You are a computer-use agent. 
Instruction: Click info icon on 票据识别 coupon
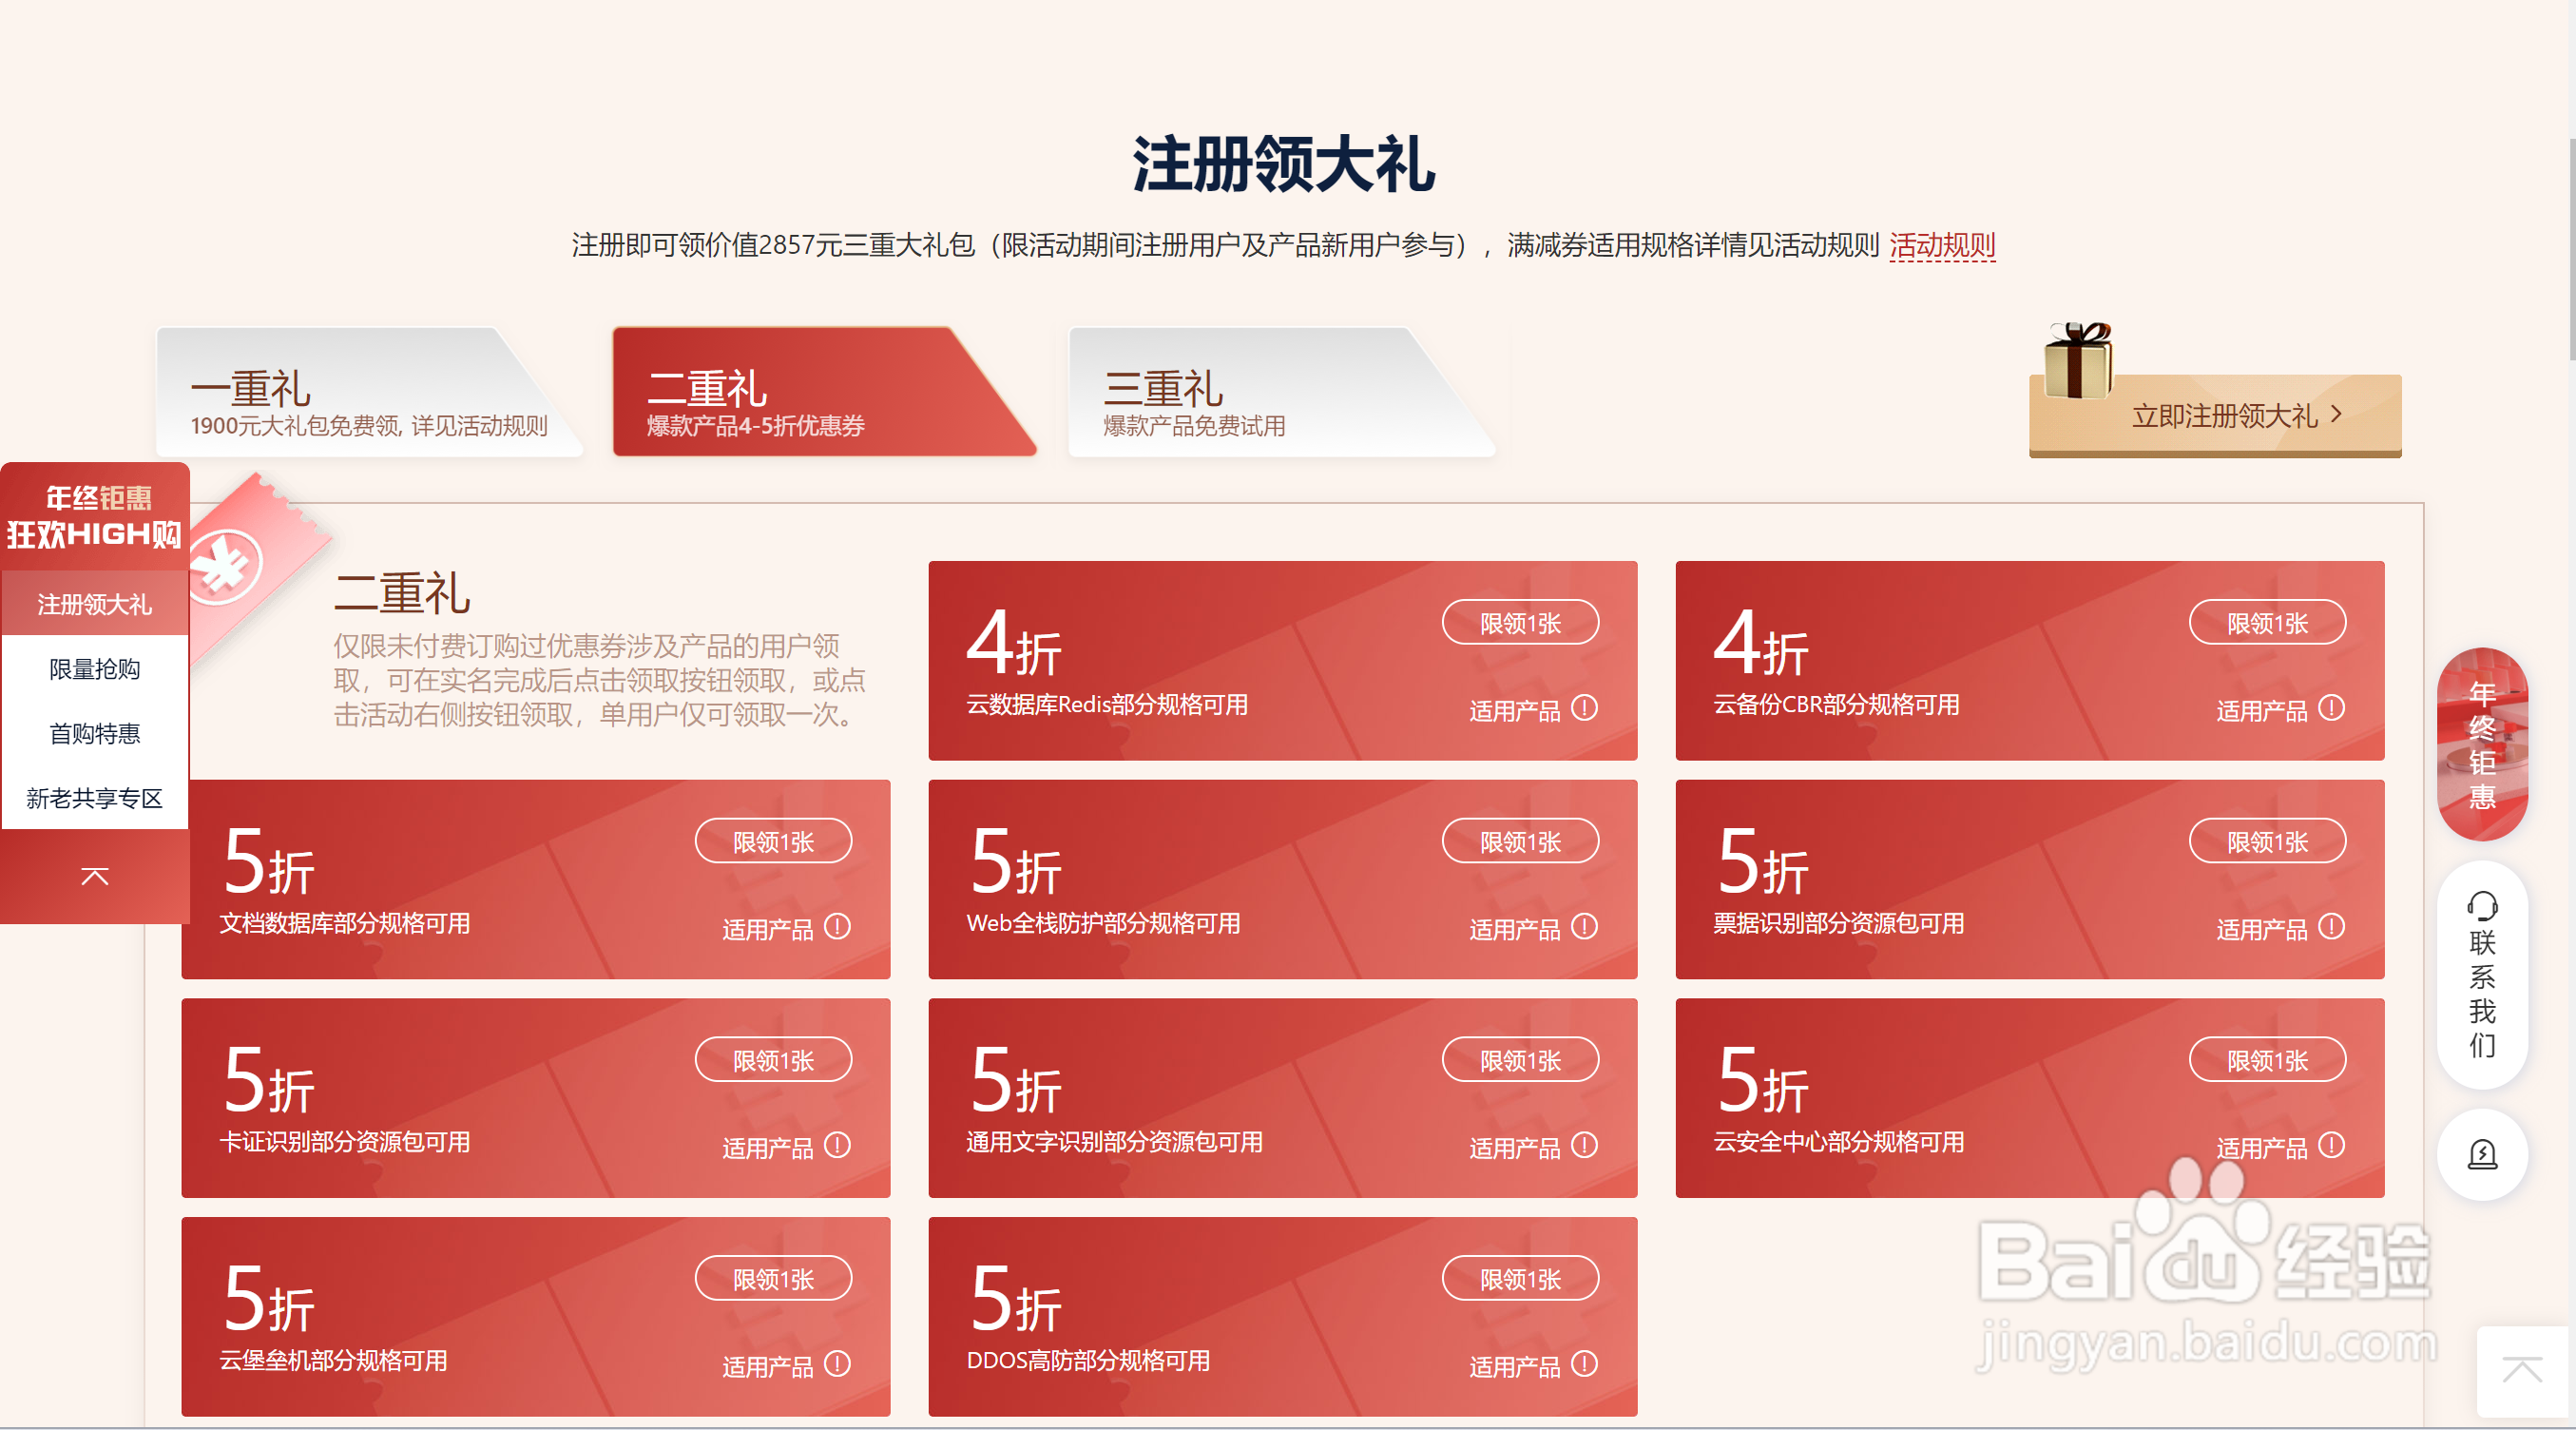coord(2331,927)
